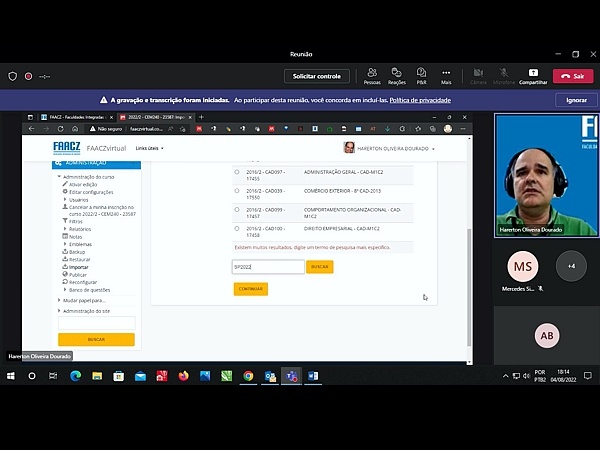Click the sidebar BUSCAR button
The height and width of the screenshot is (450, 600).
tap(96, 339)
